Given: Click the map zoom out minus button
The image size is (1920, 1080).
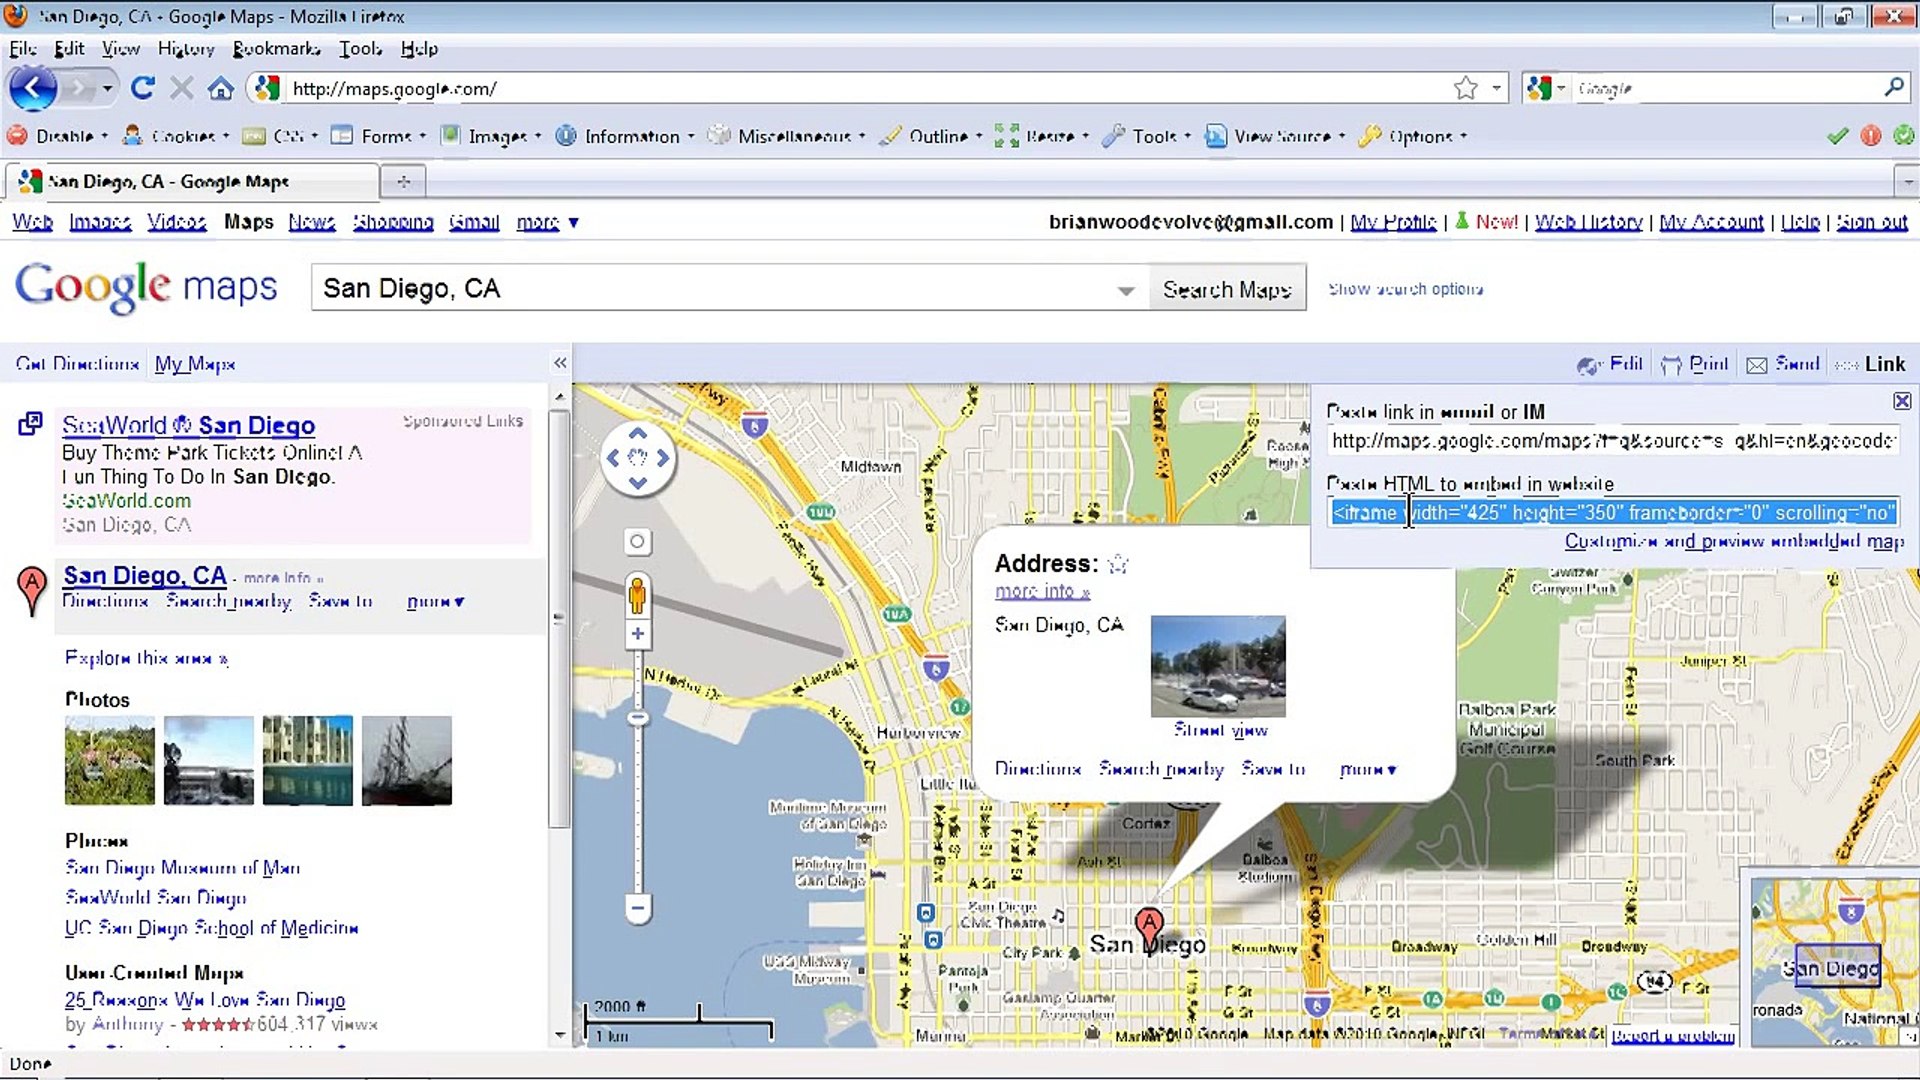Looking at the screenshot, I should (637, 908).
